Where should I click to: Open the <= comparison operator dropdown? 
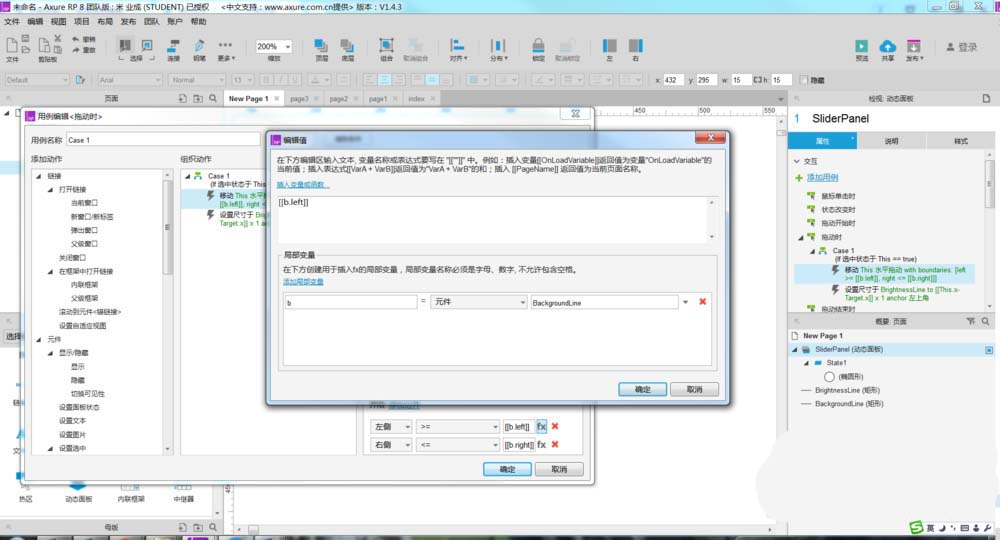pos(458,444)
